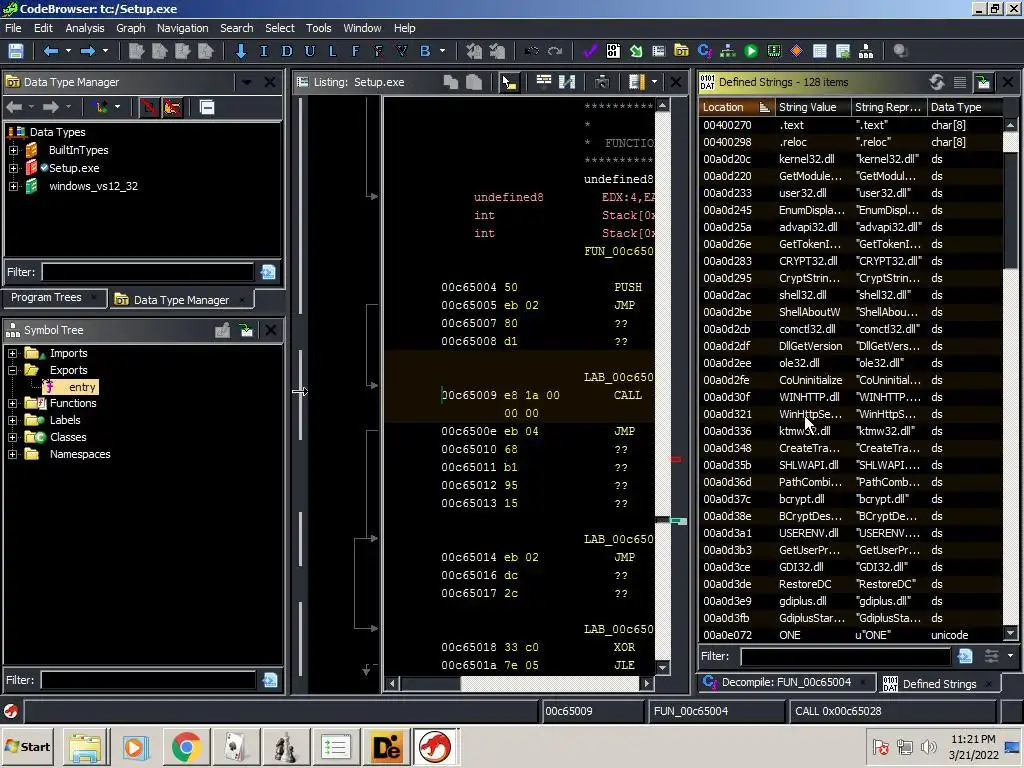Open the Search menu
Screen dimensions: 1024x768
236,28
